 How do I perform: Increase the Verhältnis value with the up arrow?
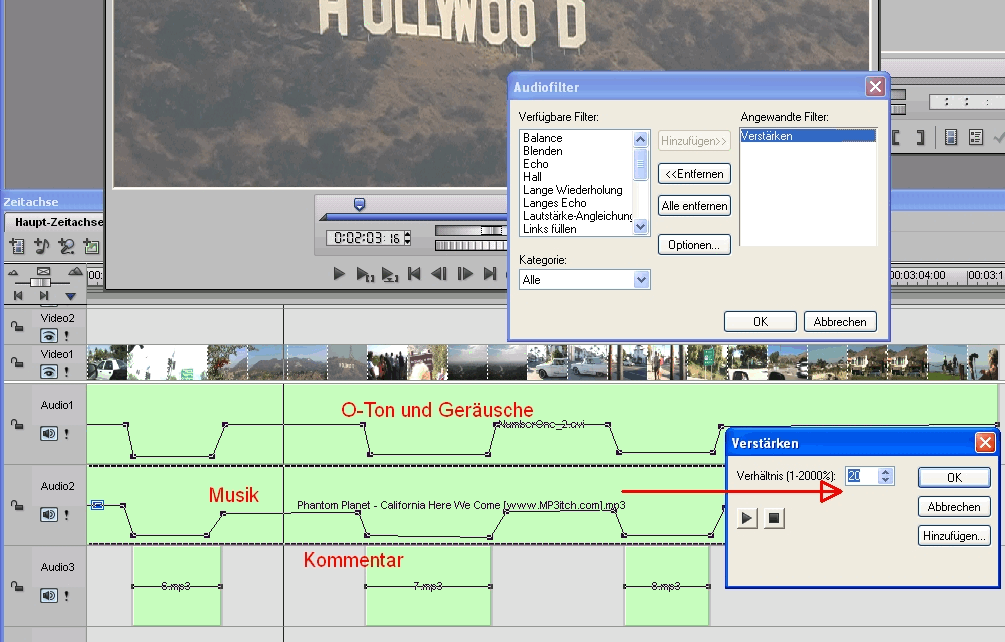[x=885, y=471]
